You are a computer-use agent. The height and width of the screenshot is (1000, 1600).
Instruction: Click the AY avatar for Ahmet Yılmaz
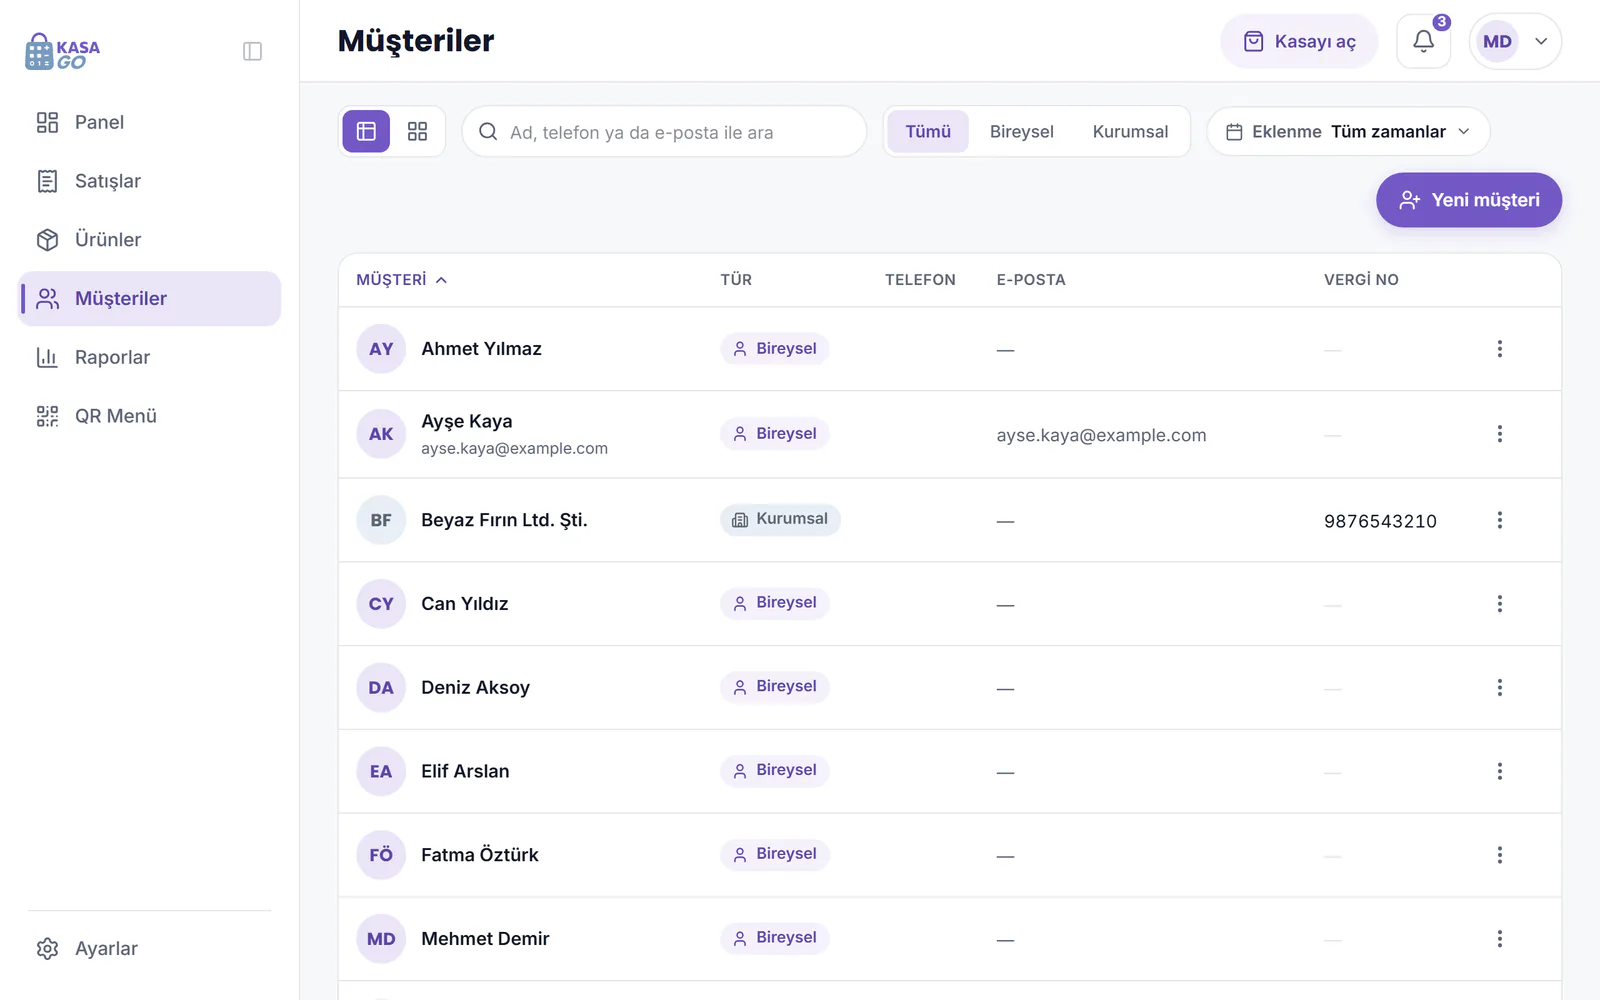click(381, 349)
